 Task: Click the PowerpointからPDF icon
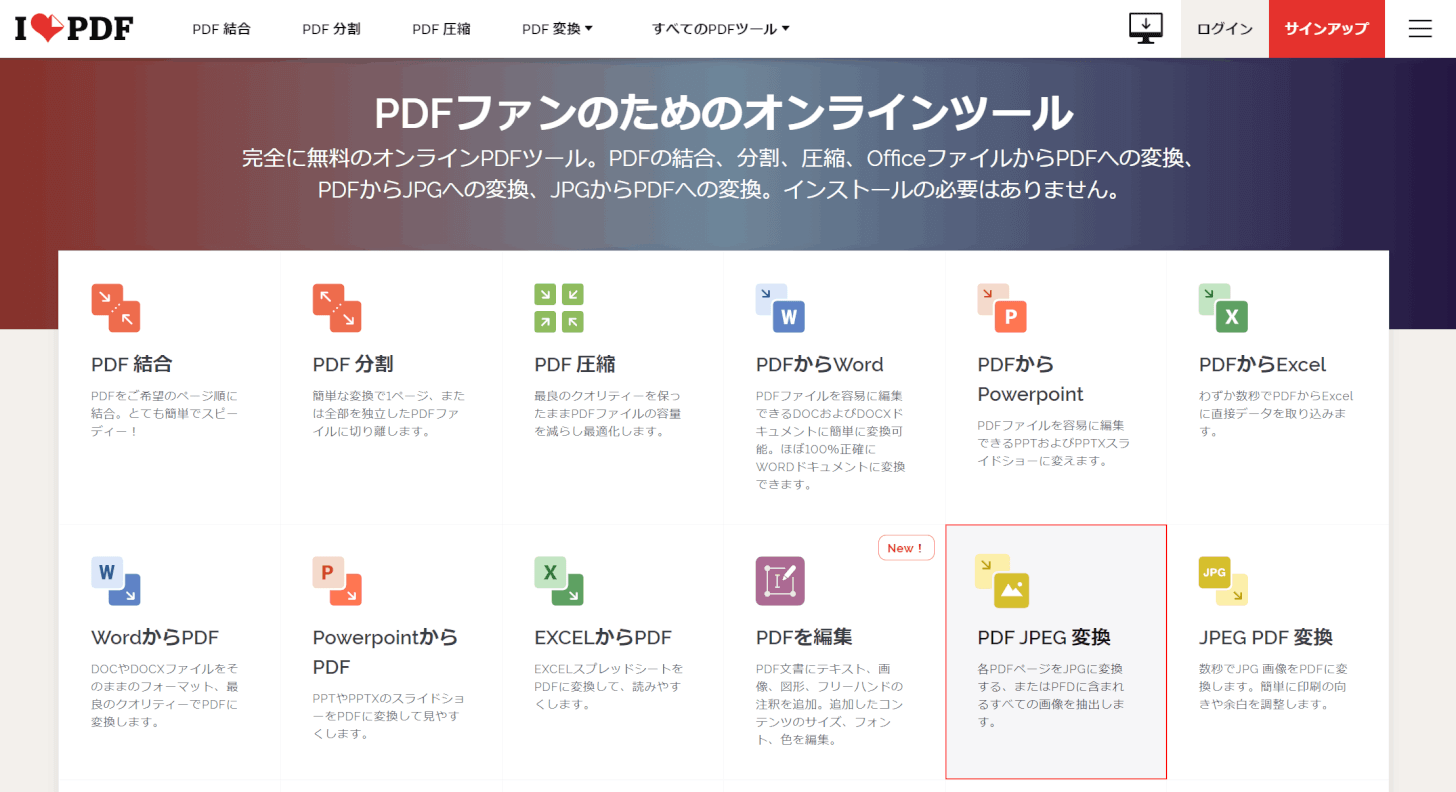click(x=337, y=581)
